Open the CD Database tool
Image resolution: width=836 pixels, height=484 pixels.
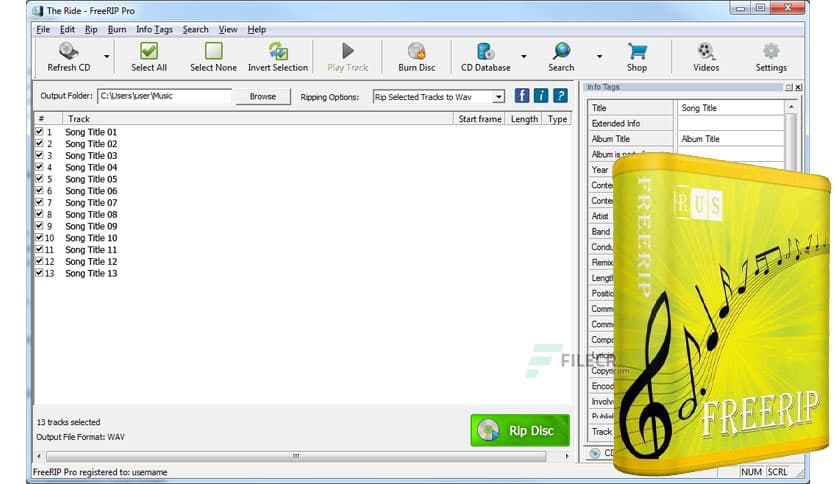pos(485,51)
